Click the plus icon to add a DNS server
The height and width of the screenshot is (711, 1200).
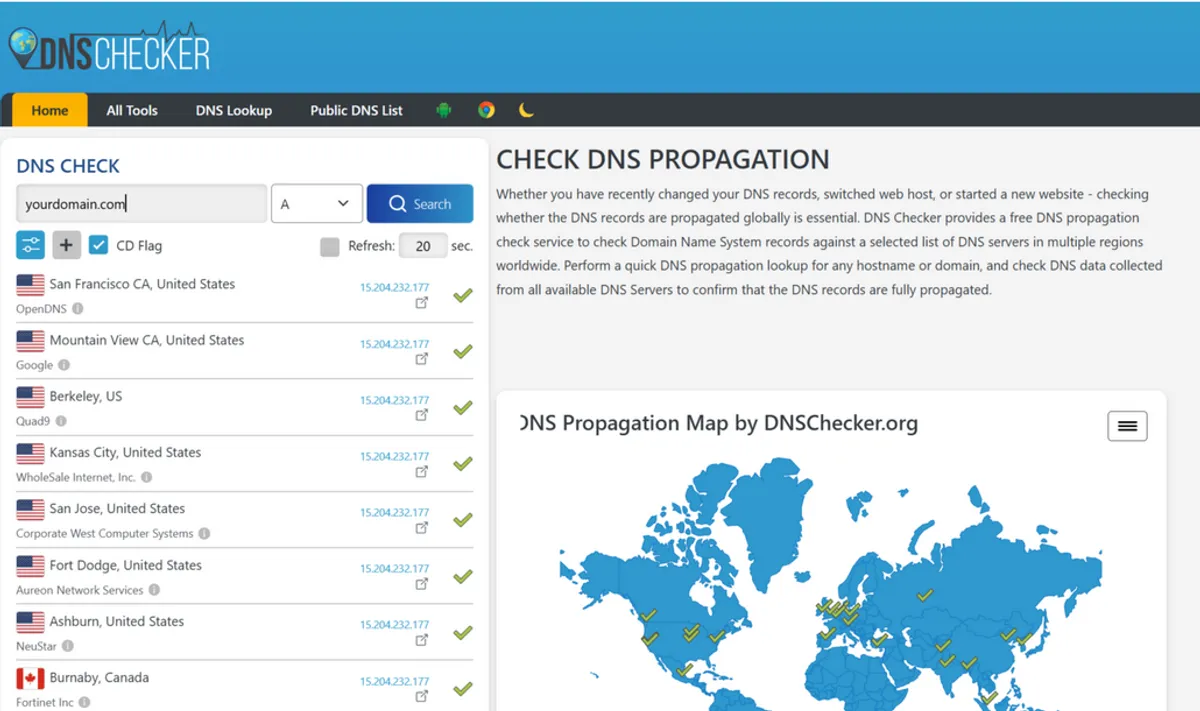pos(66,244)
